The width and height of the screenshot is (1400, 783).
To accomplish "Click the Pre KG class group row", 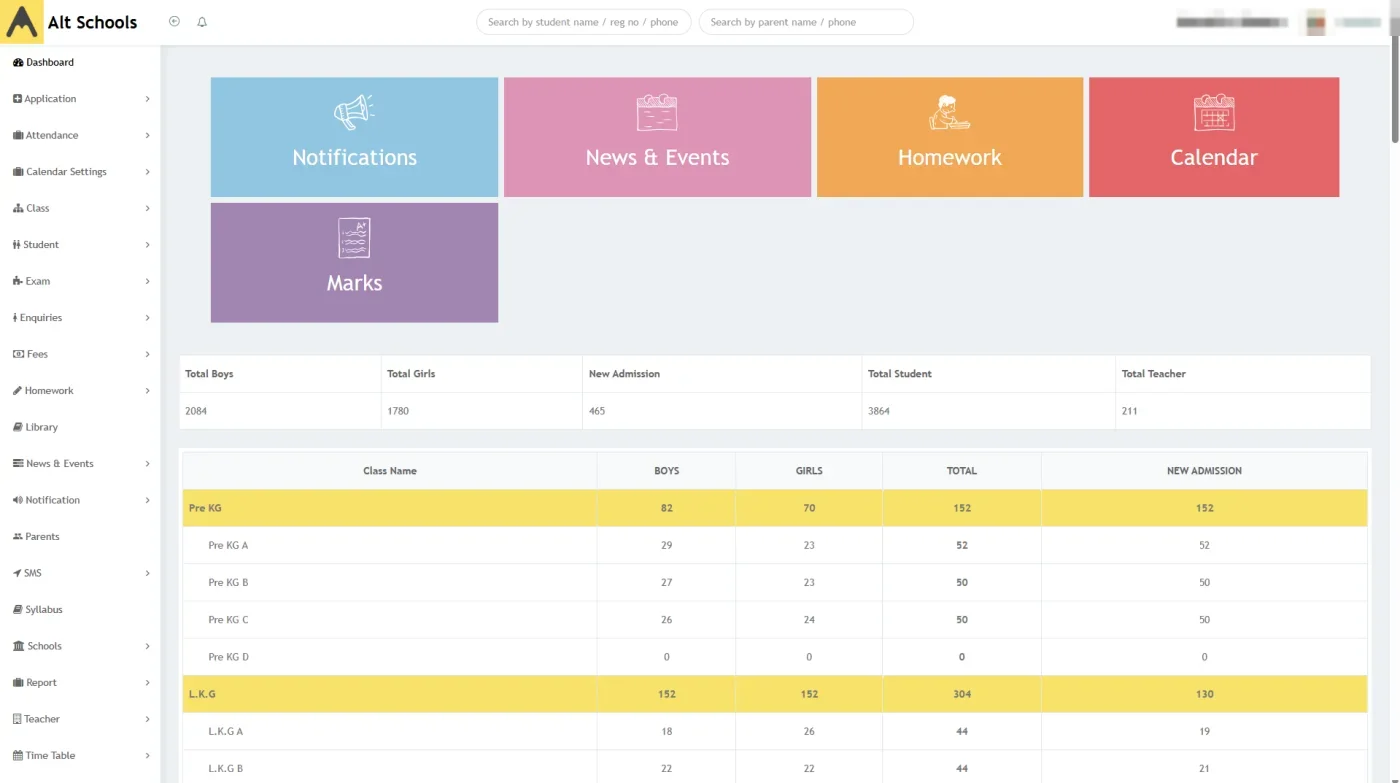I will coord(775,508).
